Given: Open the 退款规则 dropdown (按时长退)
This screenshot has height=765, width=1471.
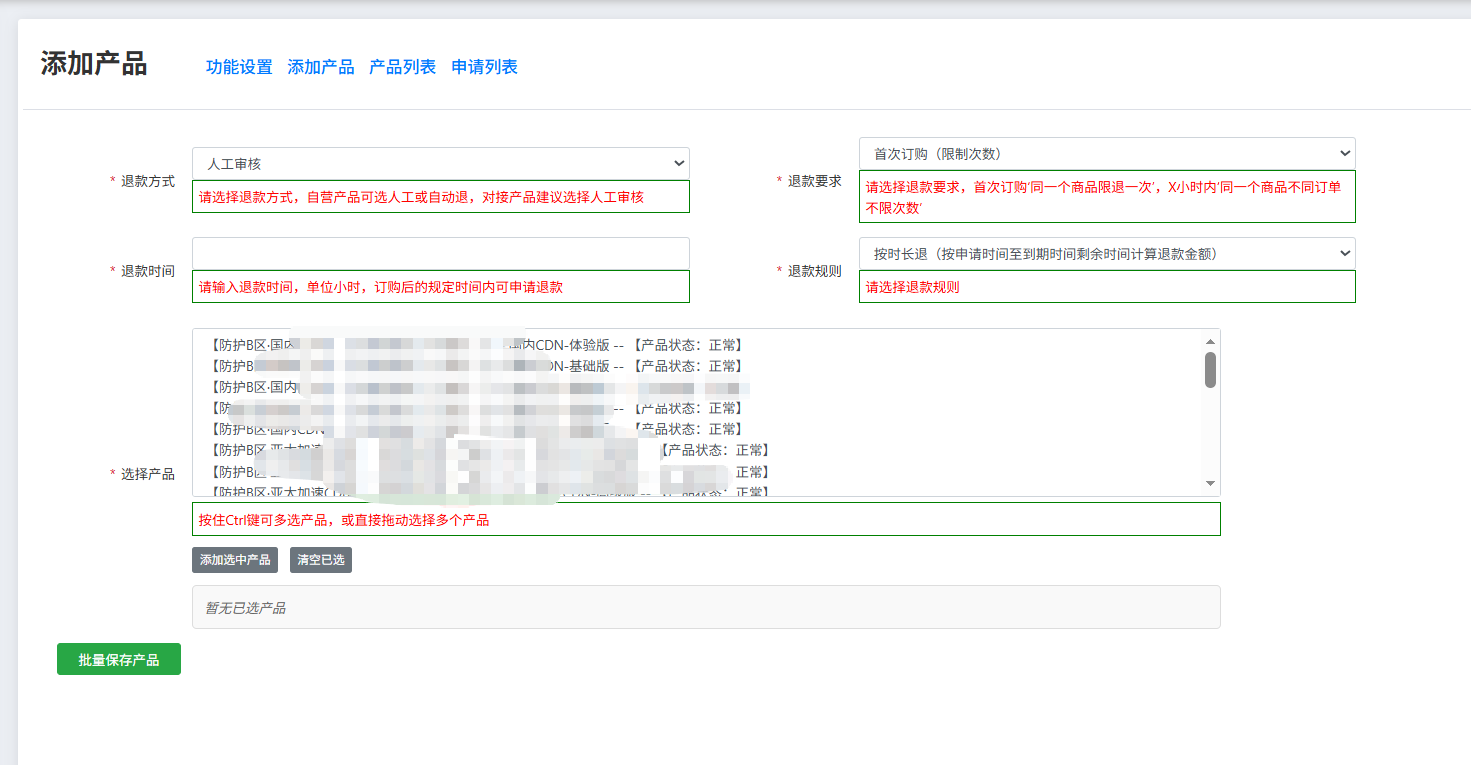Looking at the screenshot, I should click(1106, 254).
